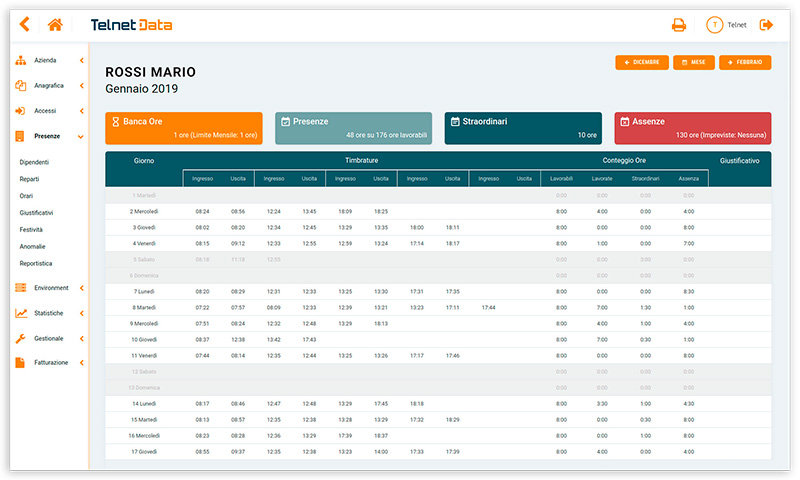
Task: Select the 4 Venerdì row label
Action: 144,243
